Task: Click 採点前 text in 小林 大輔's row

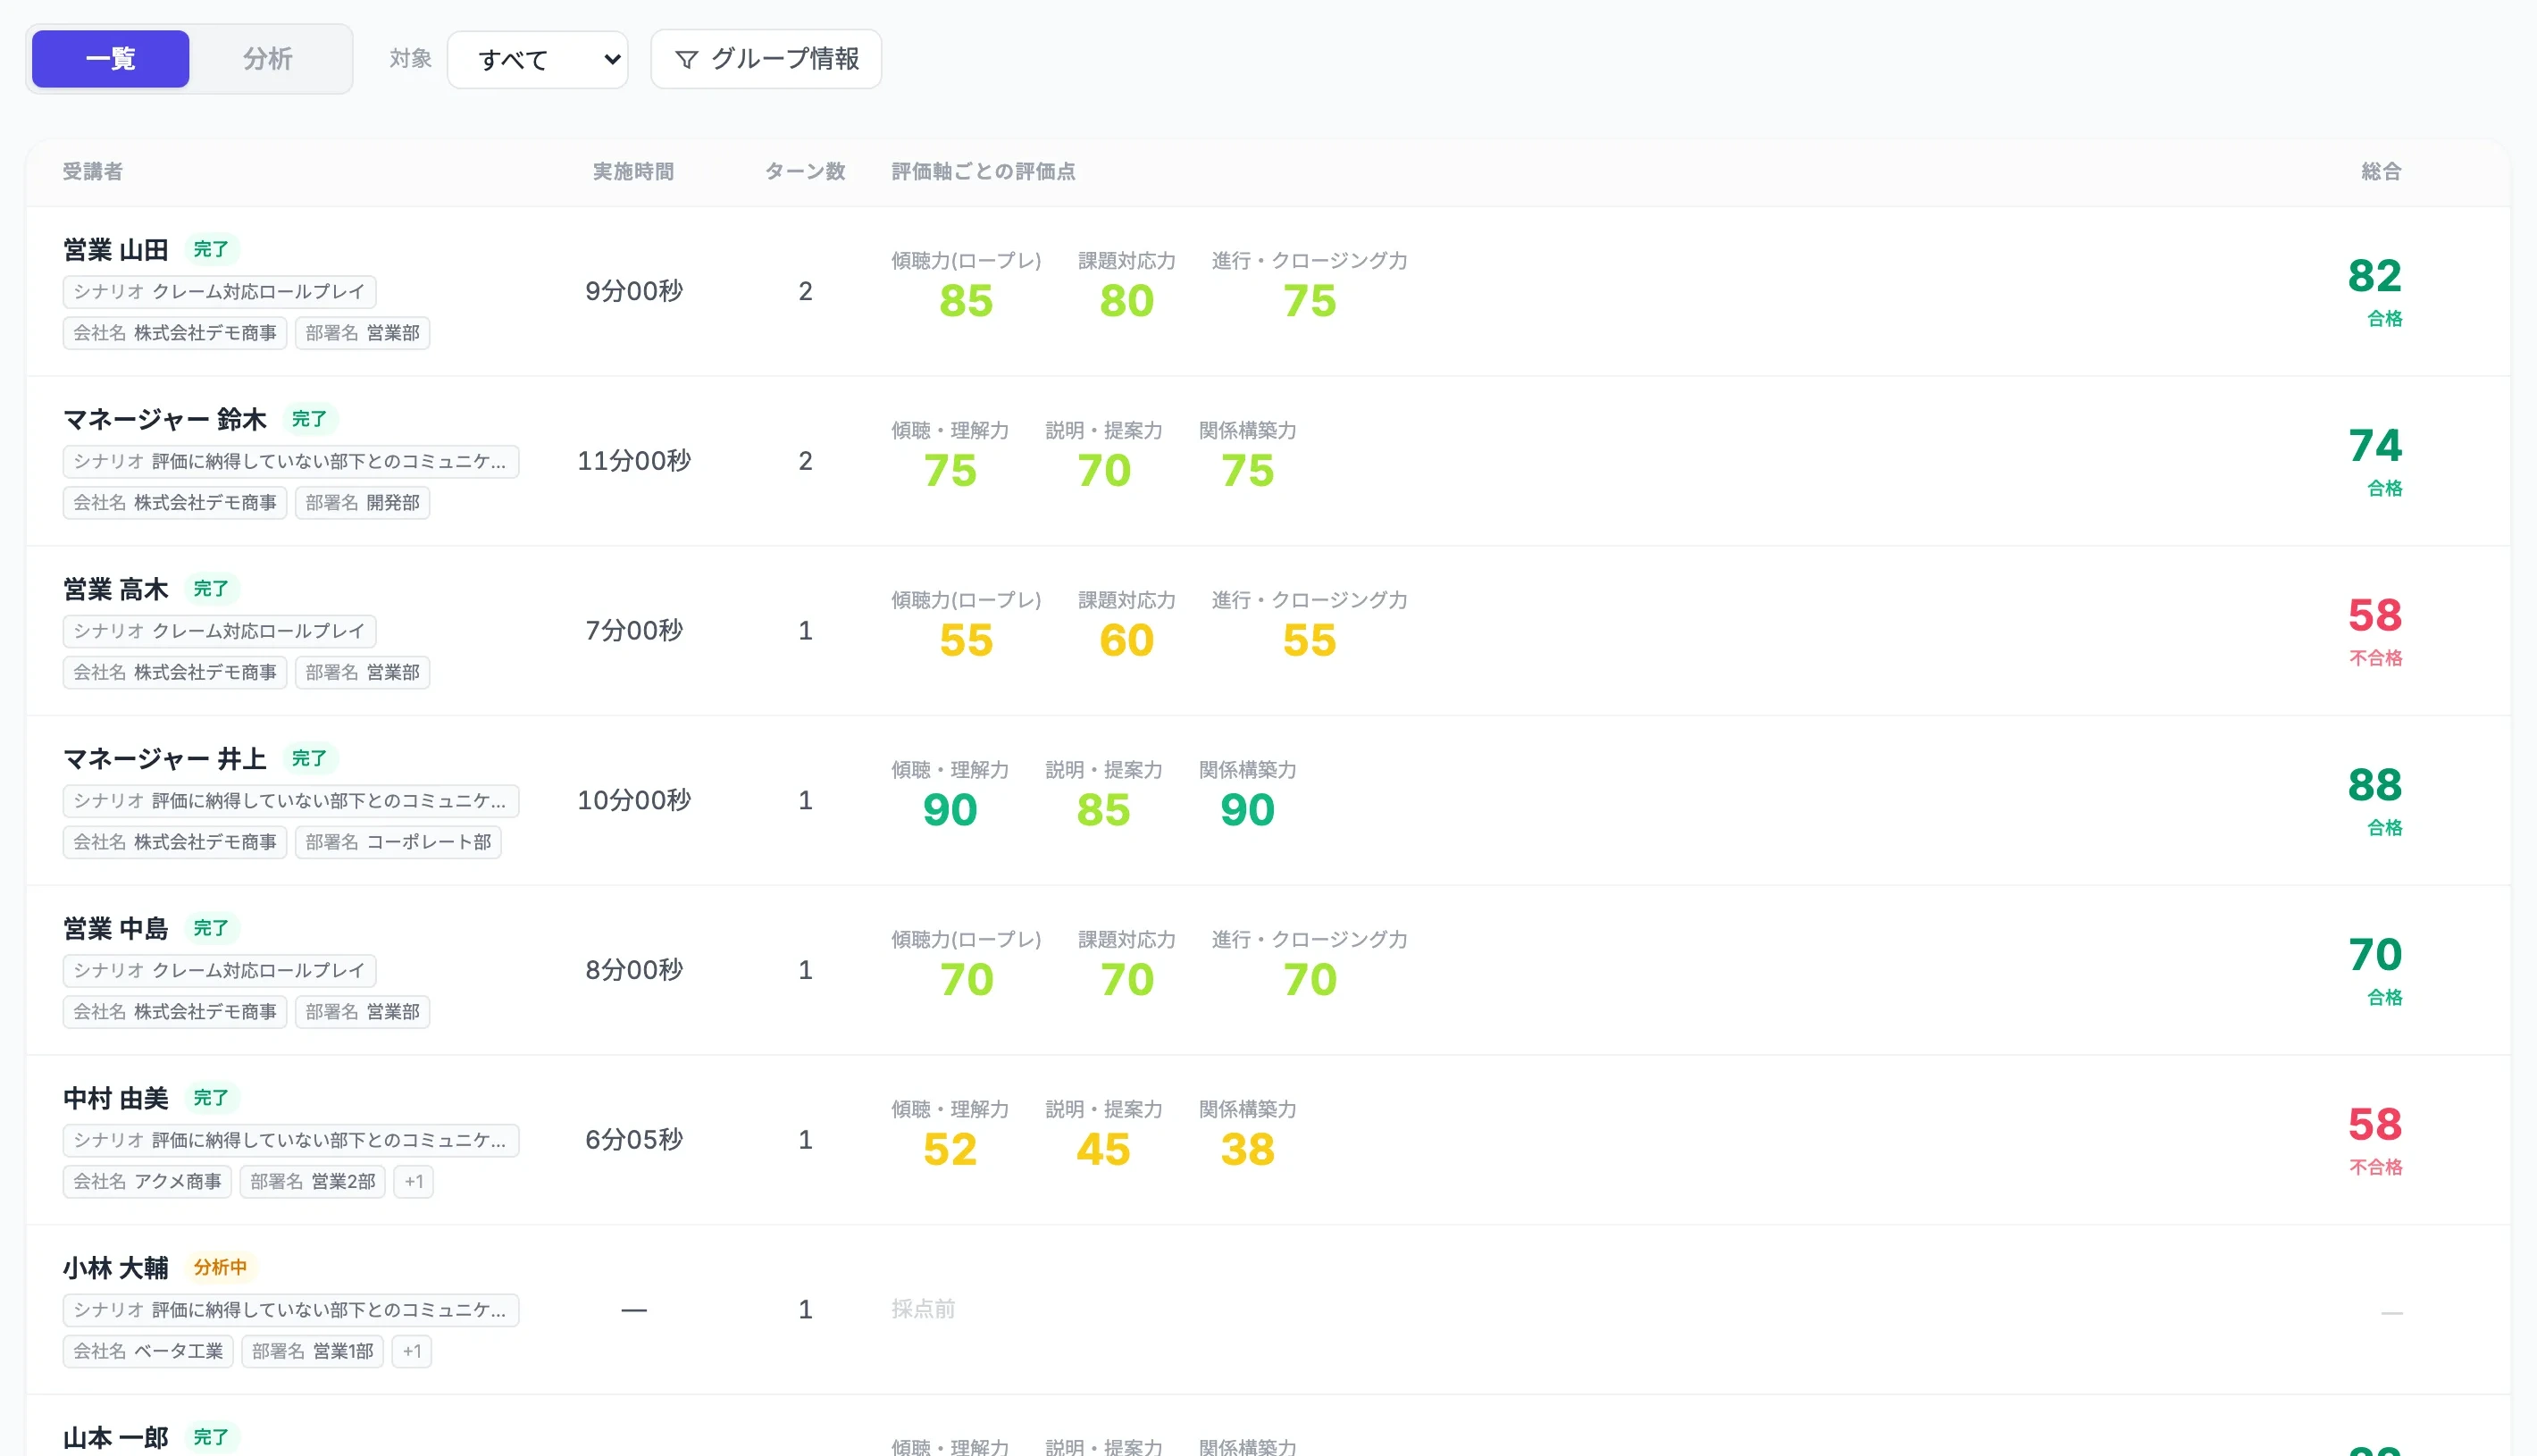Action: 923,1310
